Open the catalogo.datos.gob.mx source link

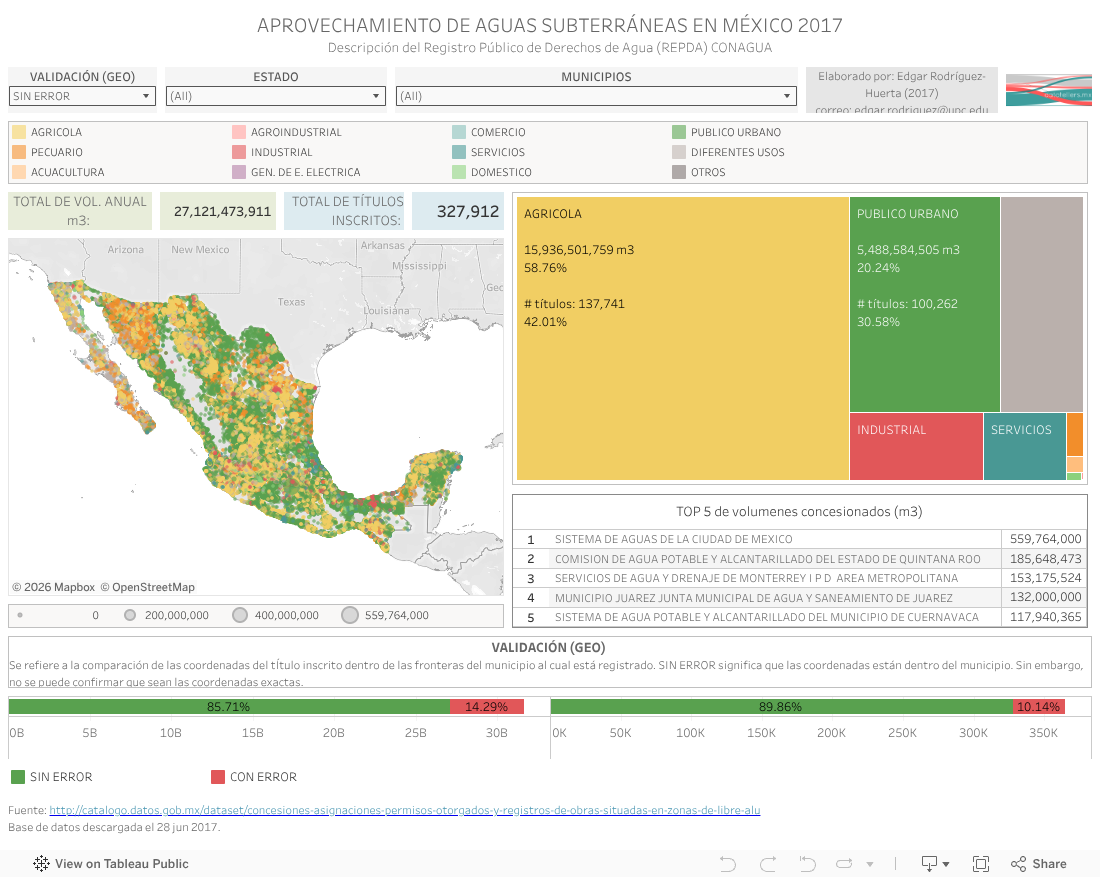(404, 810)
